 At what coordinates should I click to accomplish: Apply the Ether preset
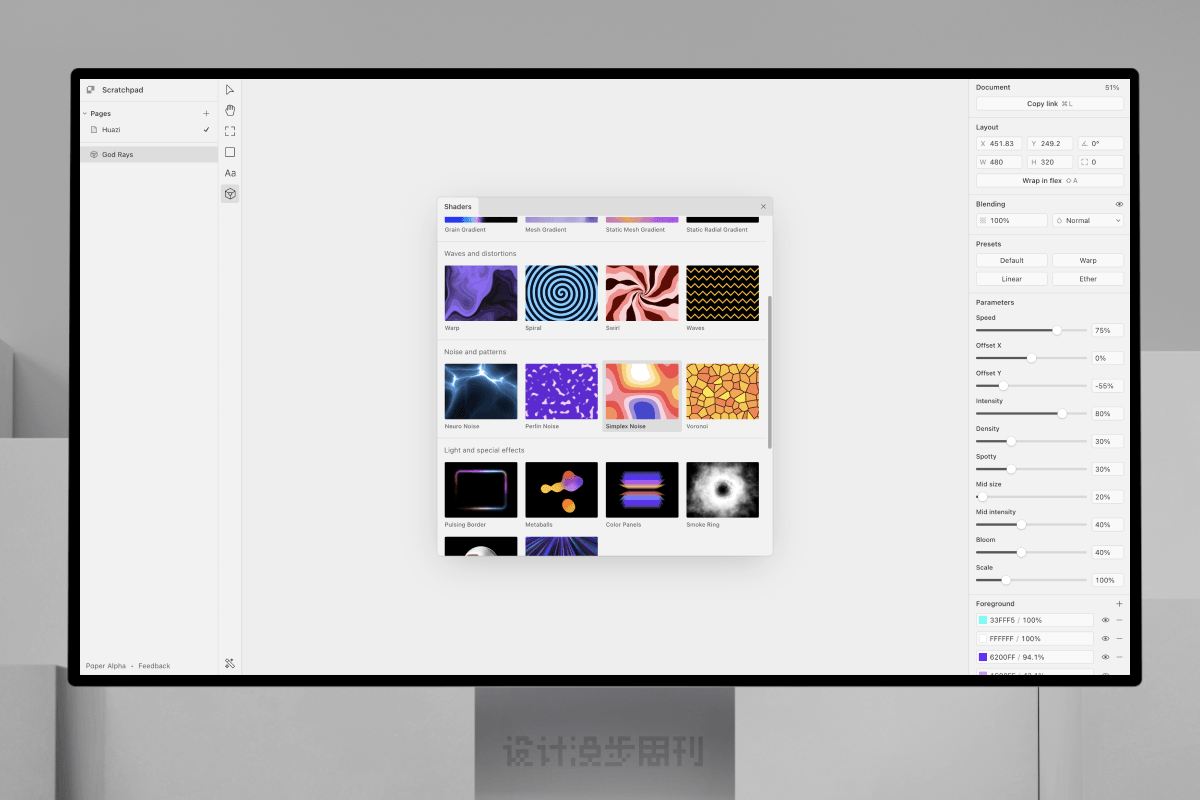click(x=1087, y=279)
